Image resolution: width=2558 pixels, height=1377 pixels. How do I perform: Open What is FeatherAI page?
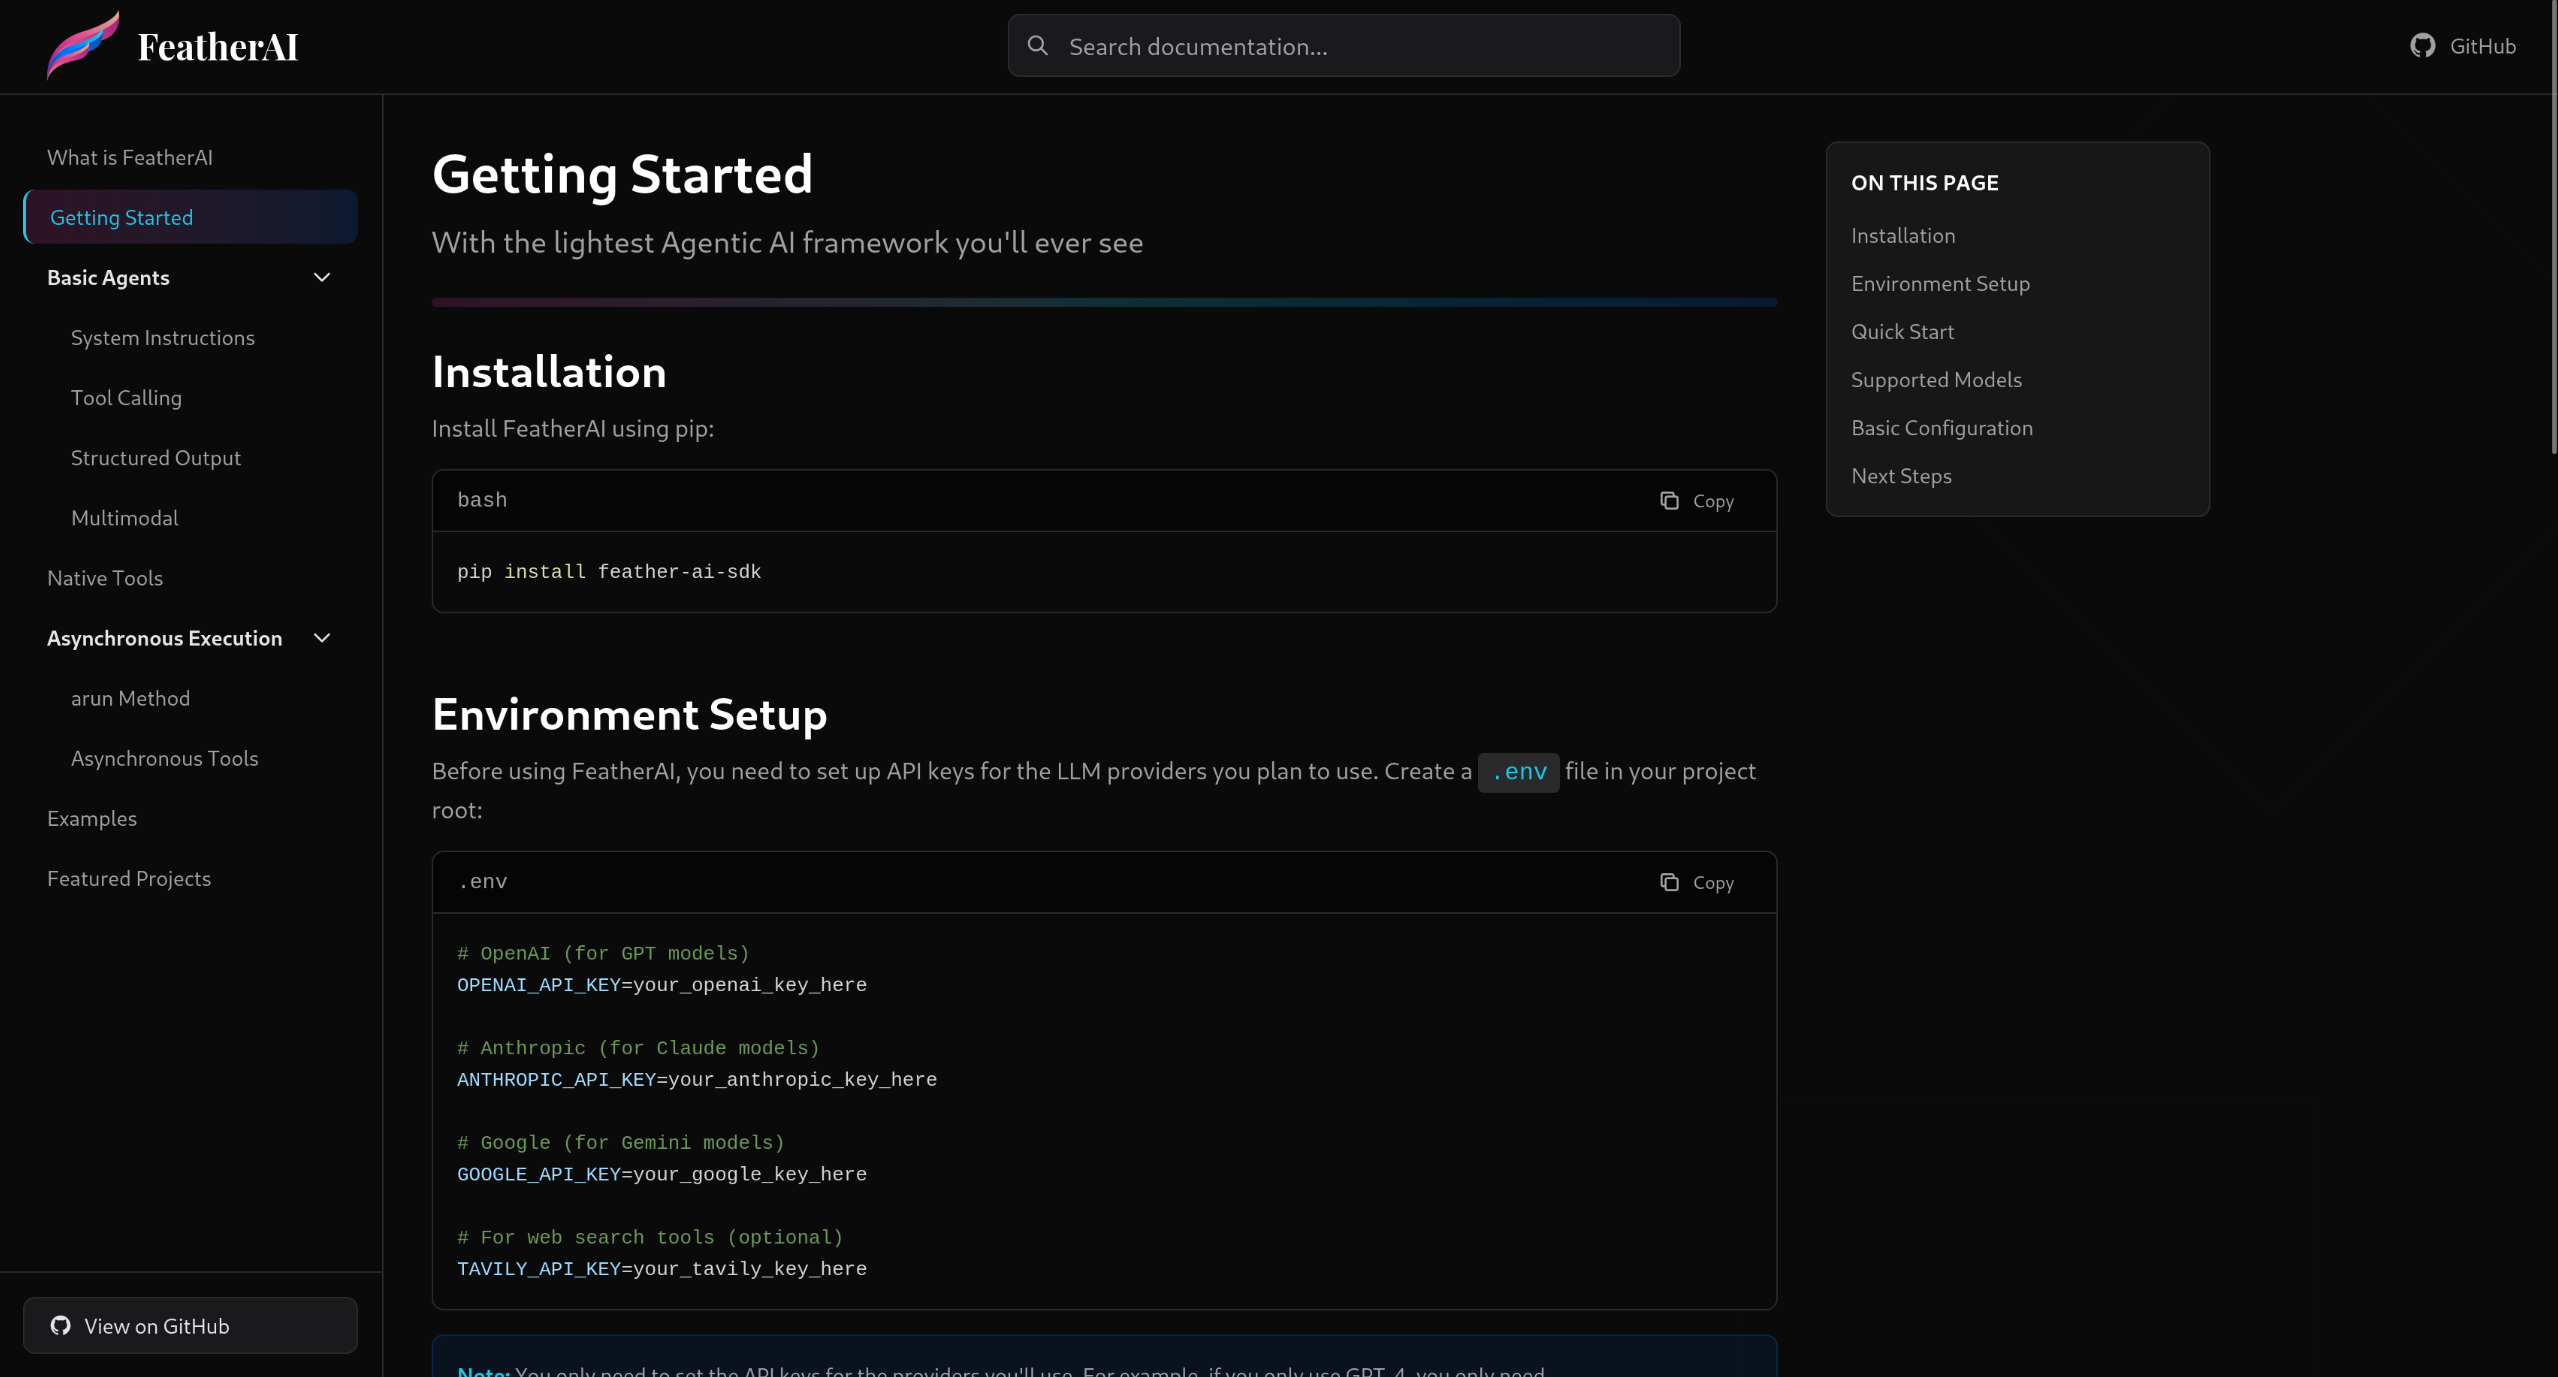(130, 158)
